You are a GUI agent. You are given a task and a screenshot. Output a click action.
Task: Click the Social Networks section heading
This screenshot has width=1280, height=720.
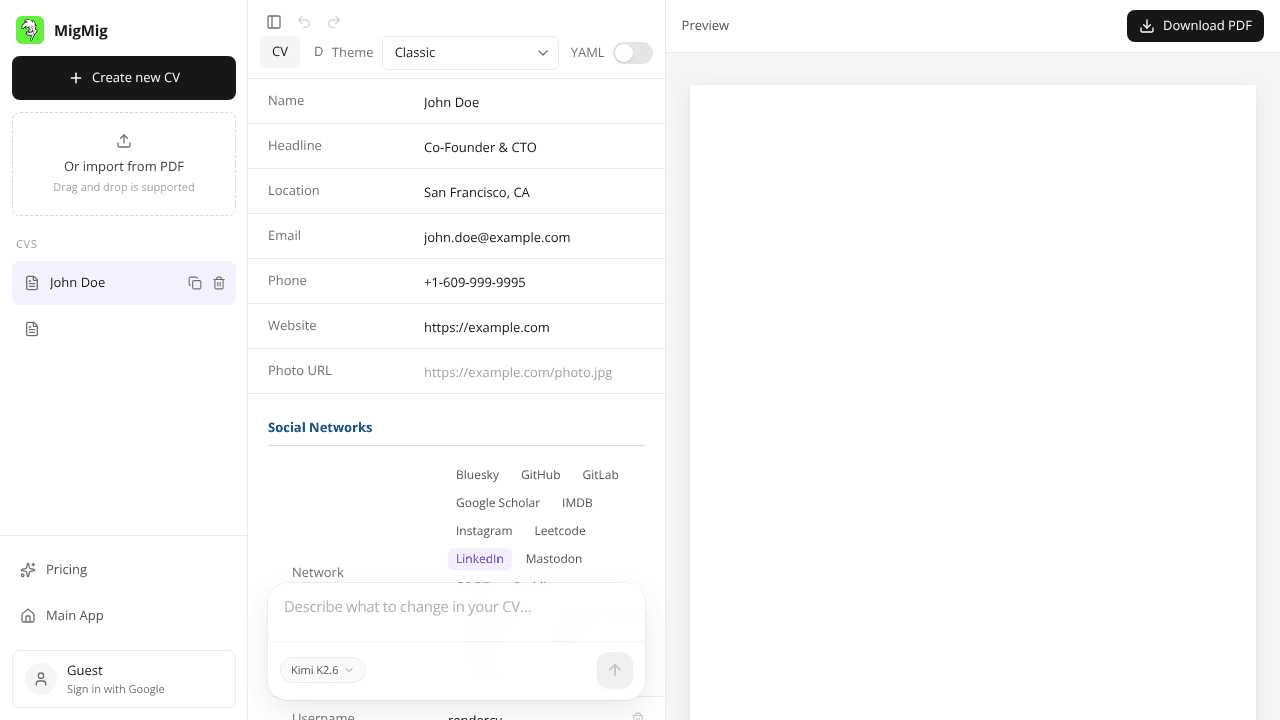click(x=320, y=427)
